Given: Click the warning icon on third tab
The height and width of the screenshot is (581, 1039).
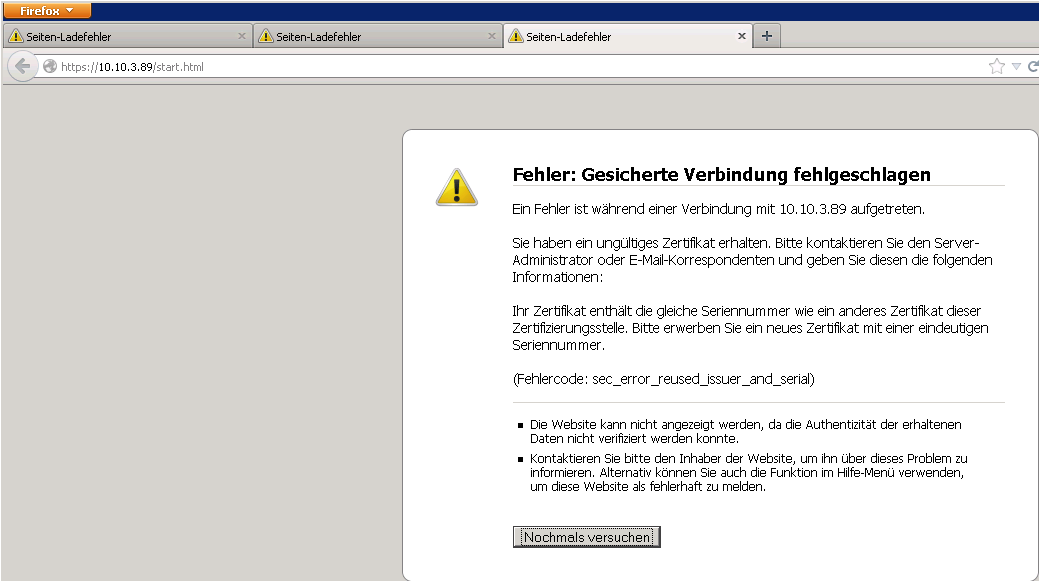Looking at the screenshot, I should click(516, 37).
